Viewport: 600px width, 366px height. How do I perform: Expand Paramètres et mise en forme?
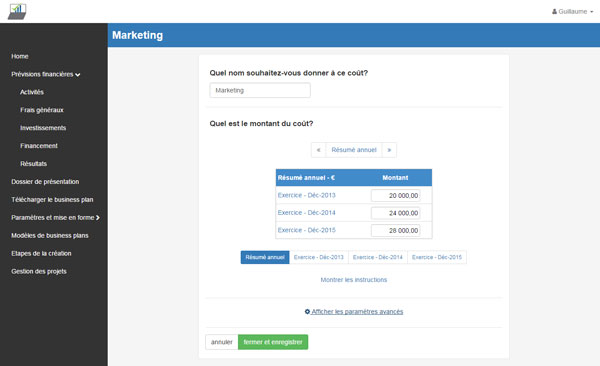pos(55,217)
